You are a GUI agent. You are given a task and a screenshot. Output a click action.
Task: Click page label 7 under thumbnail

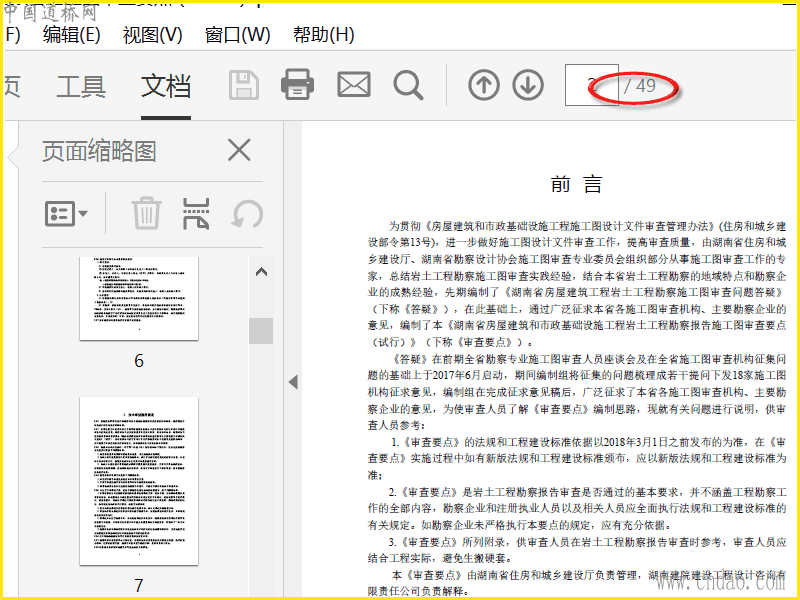[139, 585]
